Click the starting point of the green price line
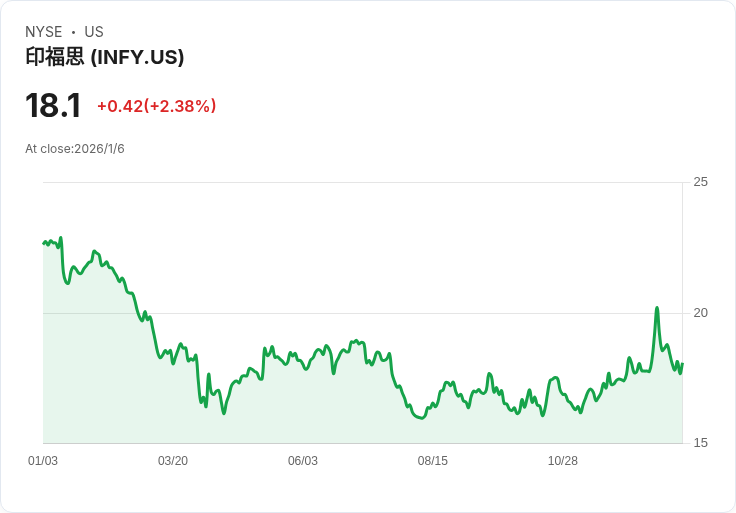This screenshot has height=513, width=736. point(44,243)
